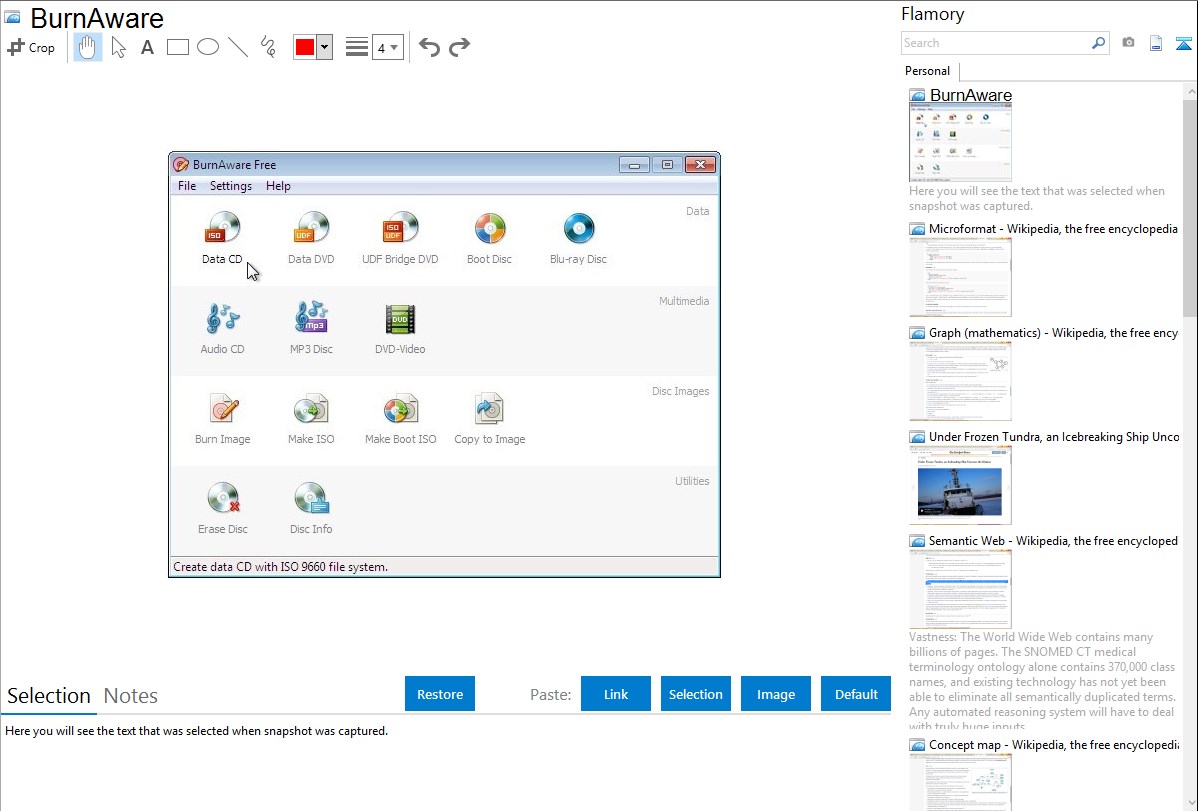Open the Semantic Web snapshot thumbnail
1198x811 pixels.
tap(960, 589)
